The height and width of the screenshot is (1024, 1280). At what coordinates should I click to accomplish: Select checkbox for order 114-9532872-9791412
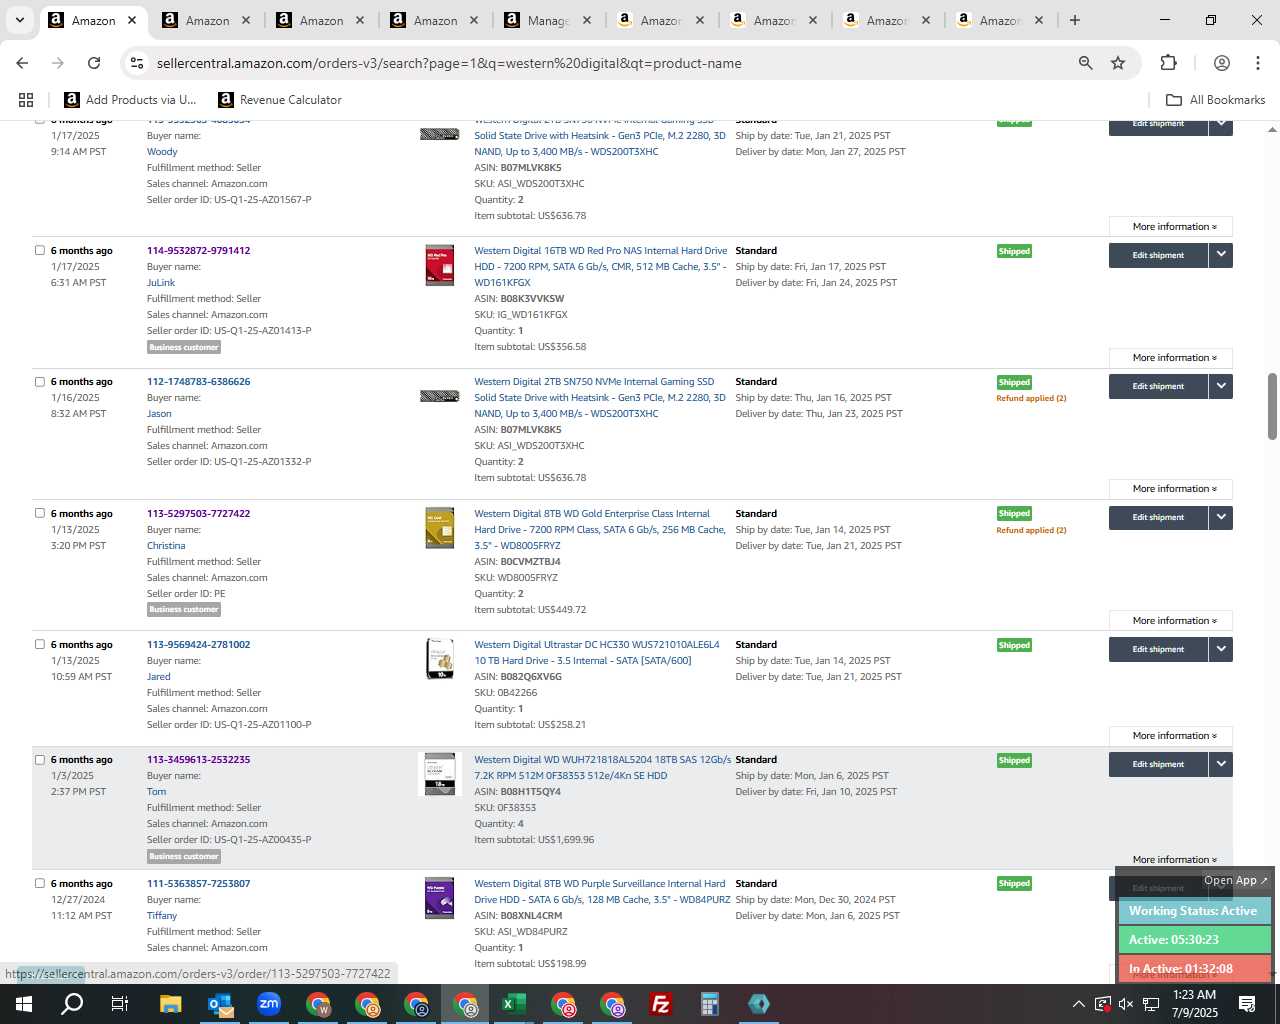click(x=40, y=251)
